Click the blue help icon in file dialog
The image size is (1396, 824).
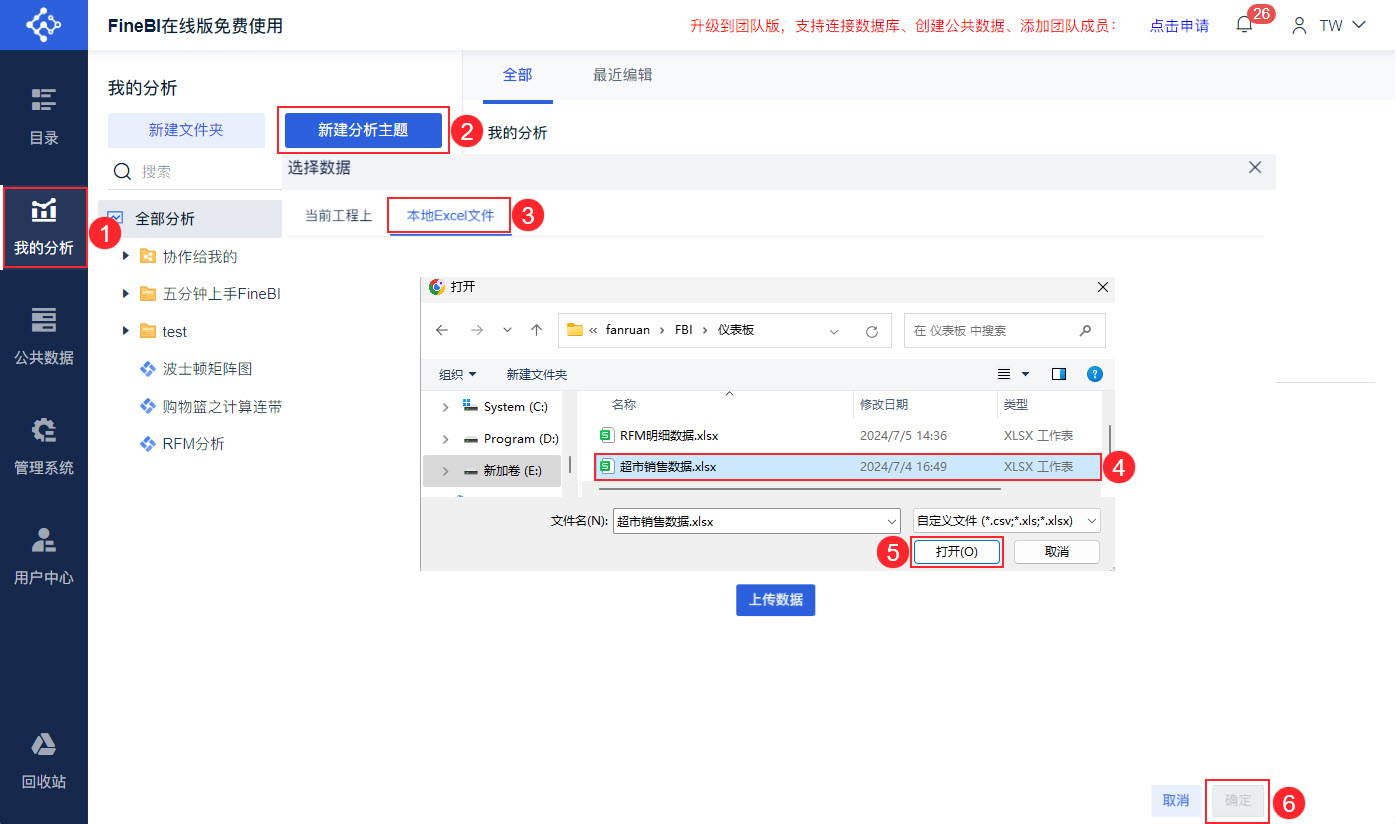pyautogui.click(x=1095, y=374)
